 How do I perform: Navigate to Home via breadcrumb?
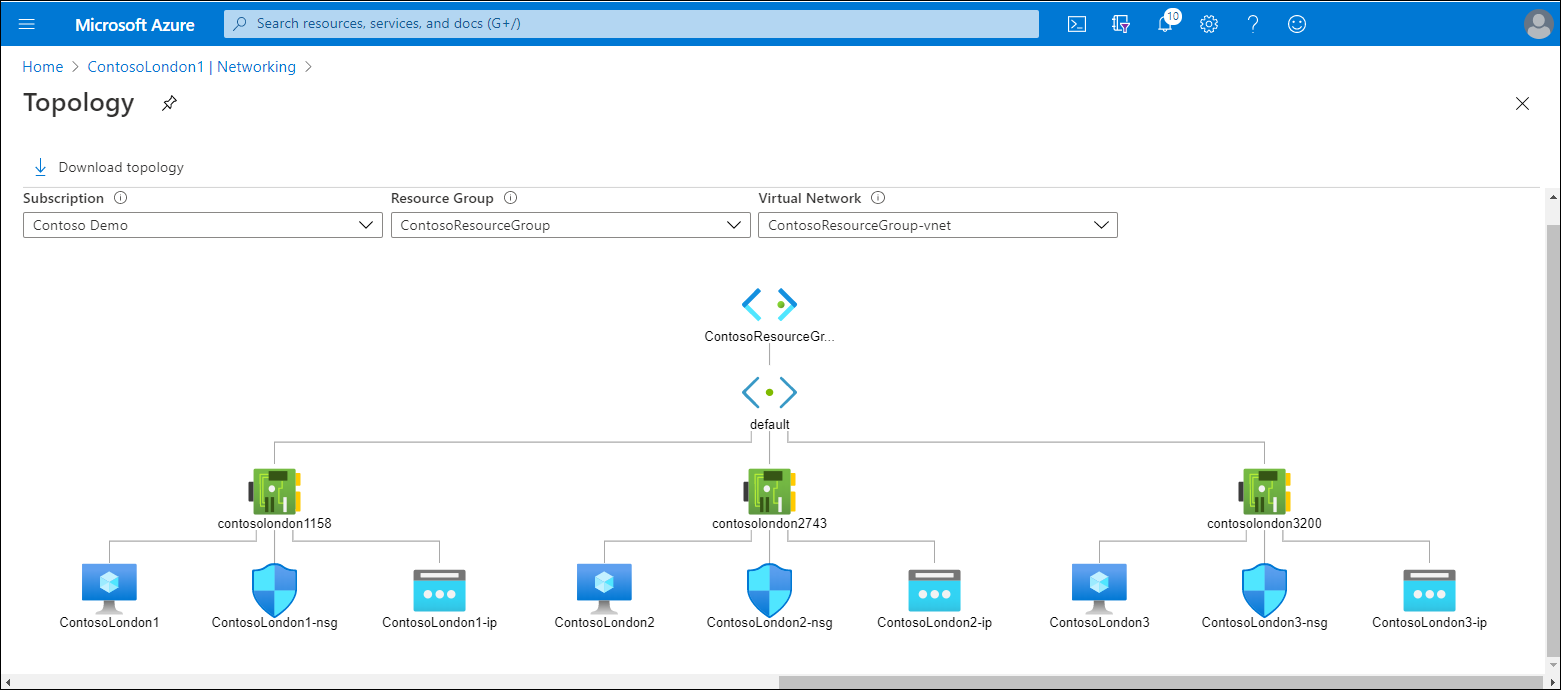tap(42, 66)
